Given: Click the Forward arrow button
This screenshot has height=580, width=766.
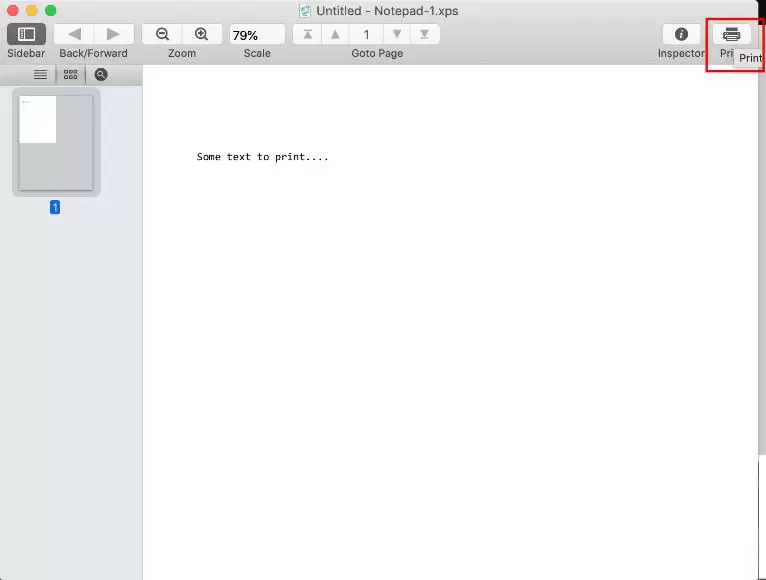Looking at the screenshot, I should (x=113, y=34).
